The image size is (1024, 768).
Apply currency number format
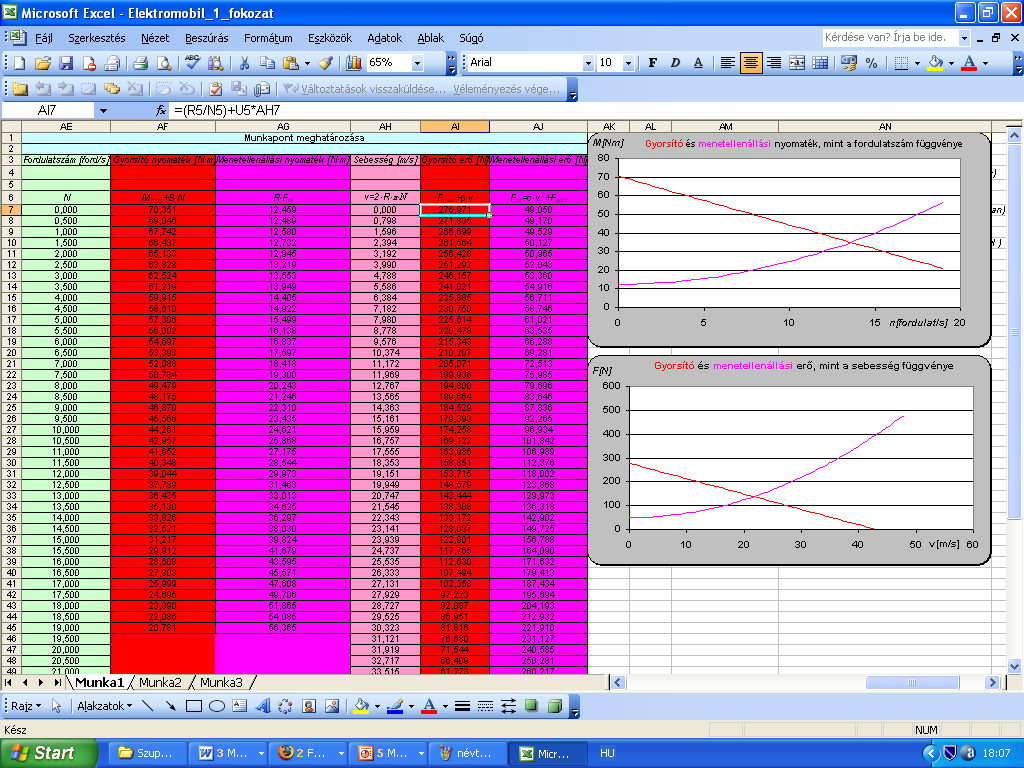[x=848, y=63]
